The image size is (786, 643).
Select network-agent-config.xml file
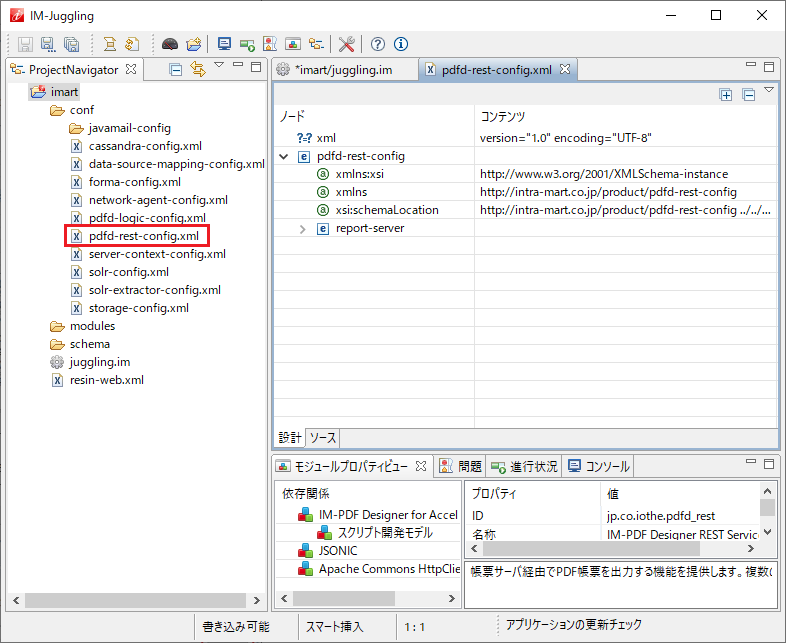(149, 200)
